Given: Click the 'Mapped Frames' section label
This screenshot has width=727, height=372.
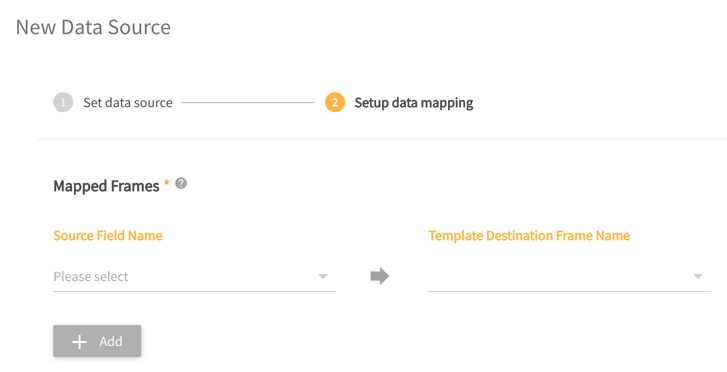Looking at the screenshot, I should (106, 186).
